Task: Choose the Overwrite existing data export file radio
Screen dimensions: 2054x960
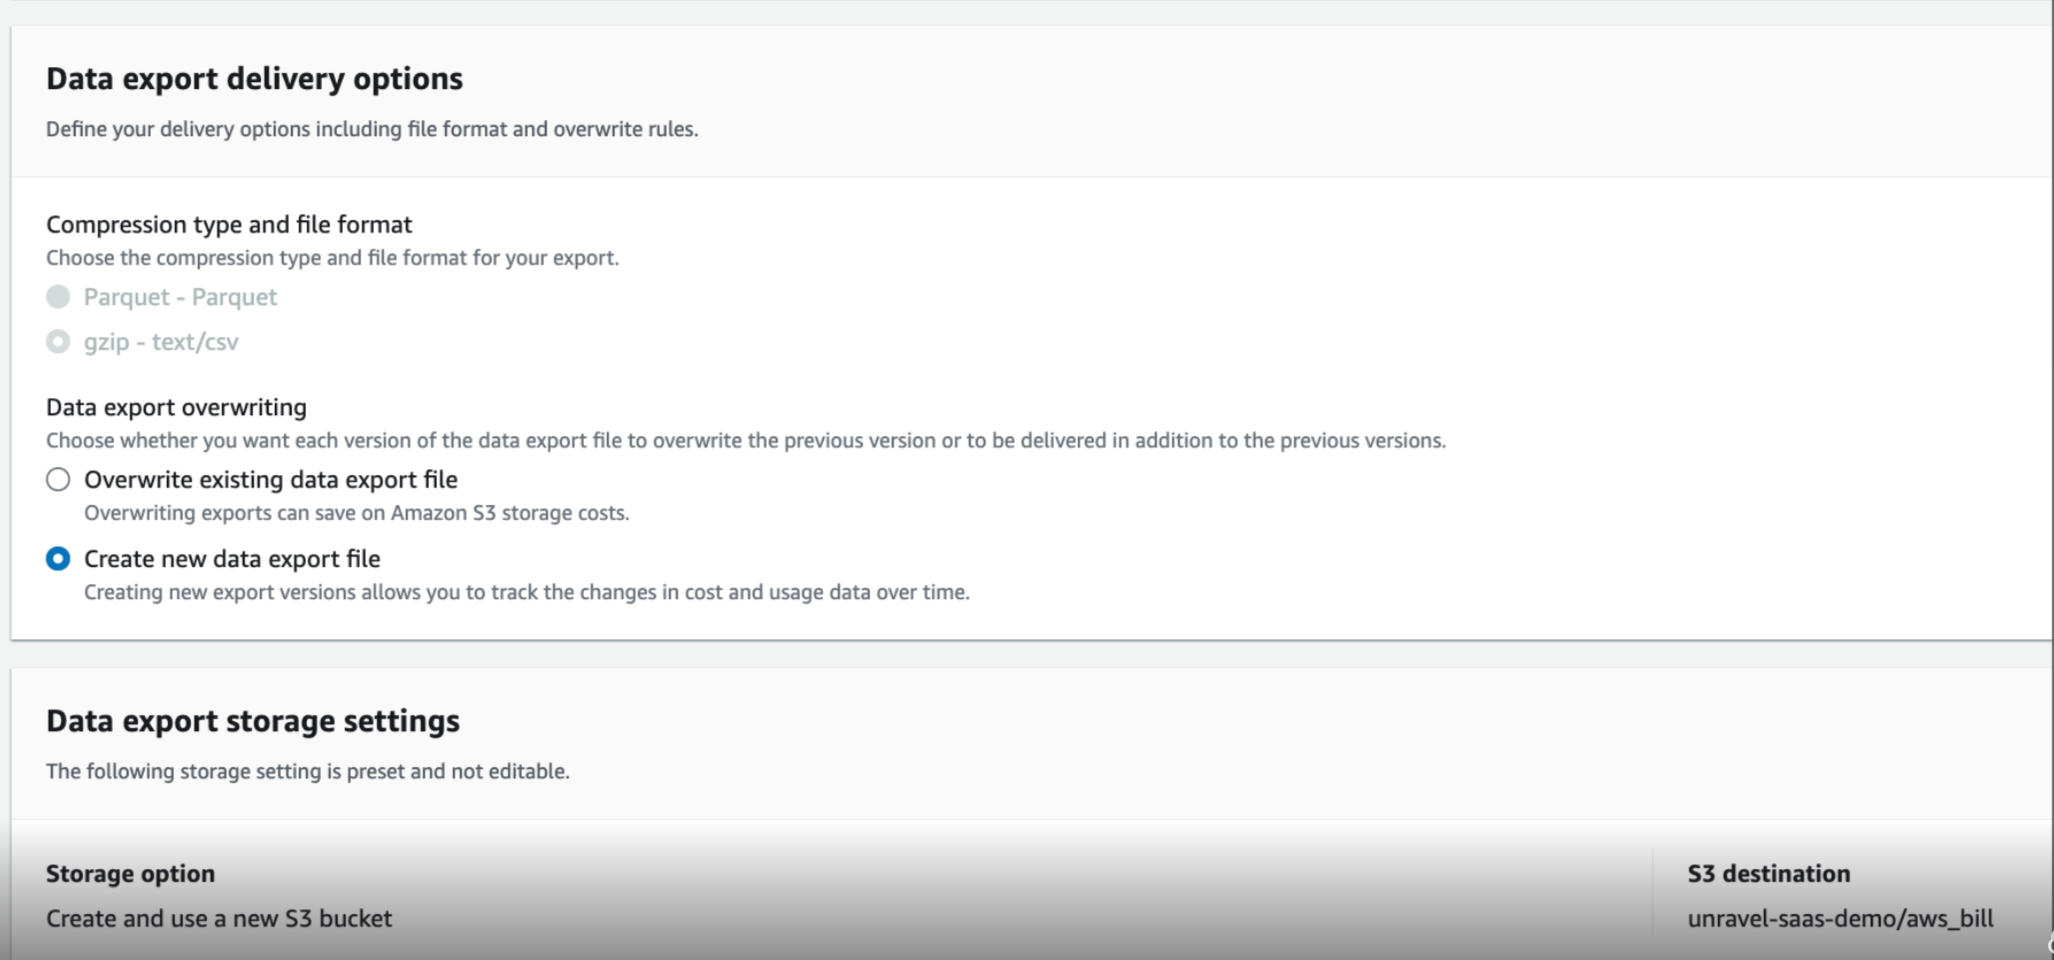Action: 58,480
